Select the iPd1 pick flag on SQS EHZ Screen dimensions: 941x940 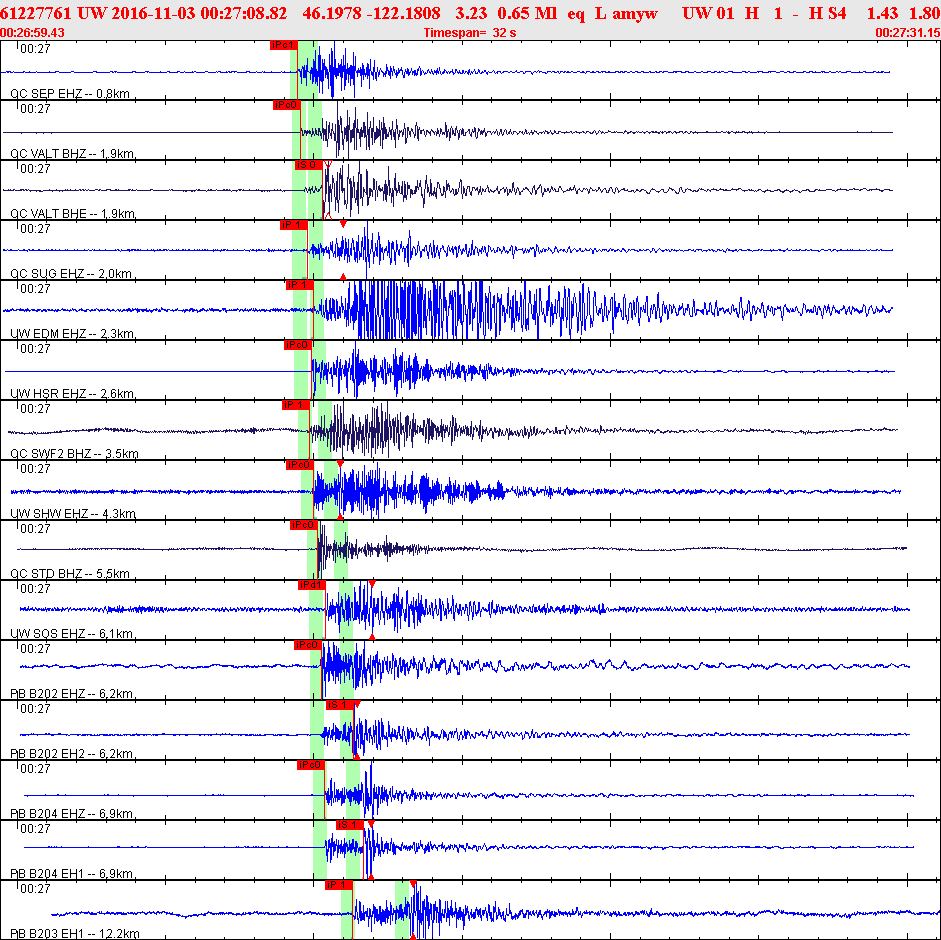[311, 585]
